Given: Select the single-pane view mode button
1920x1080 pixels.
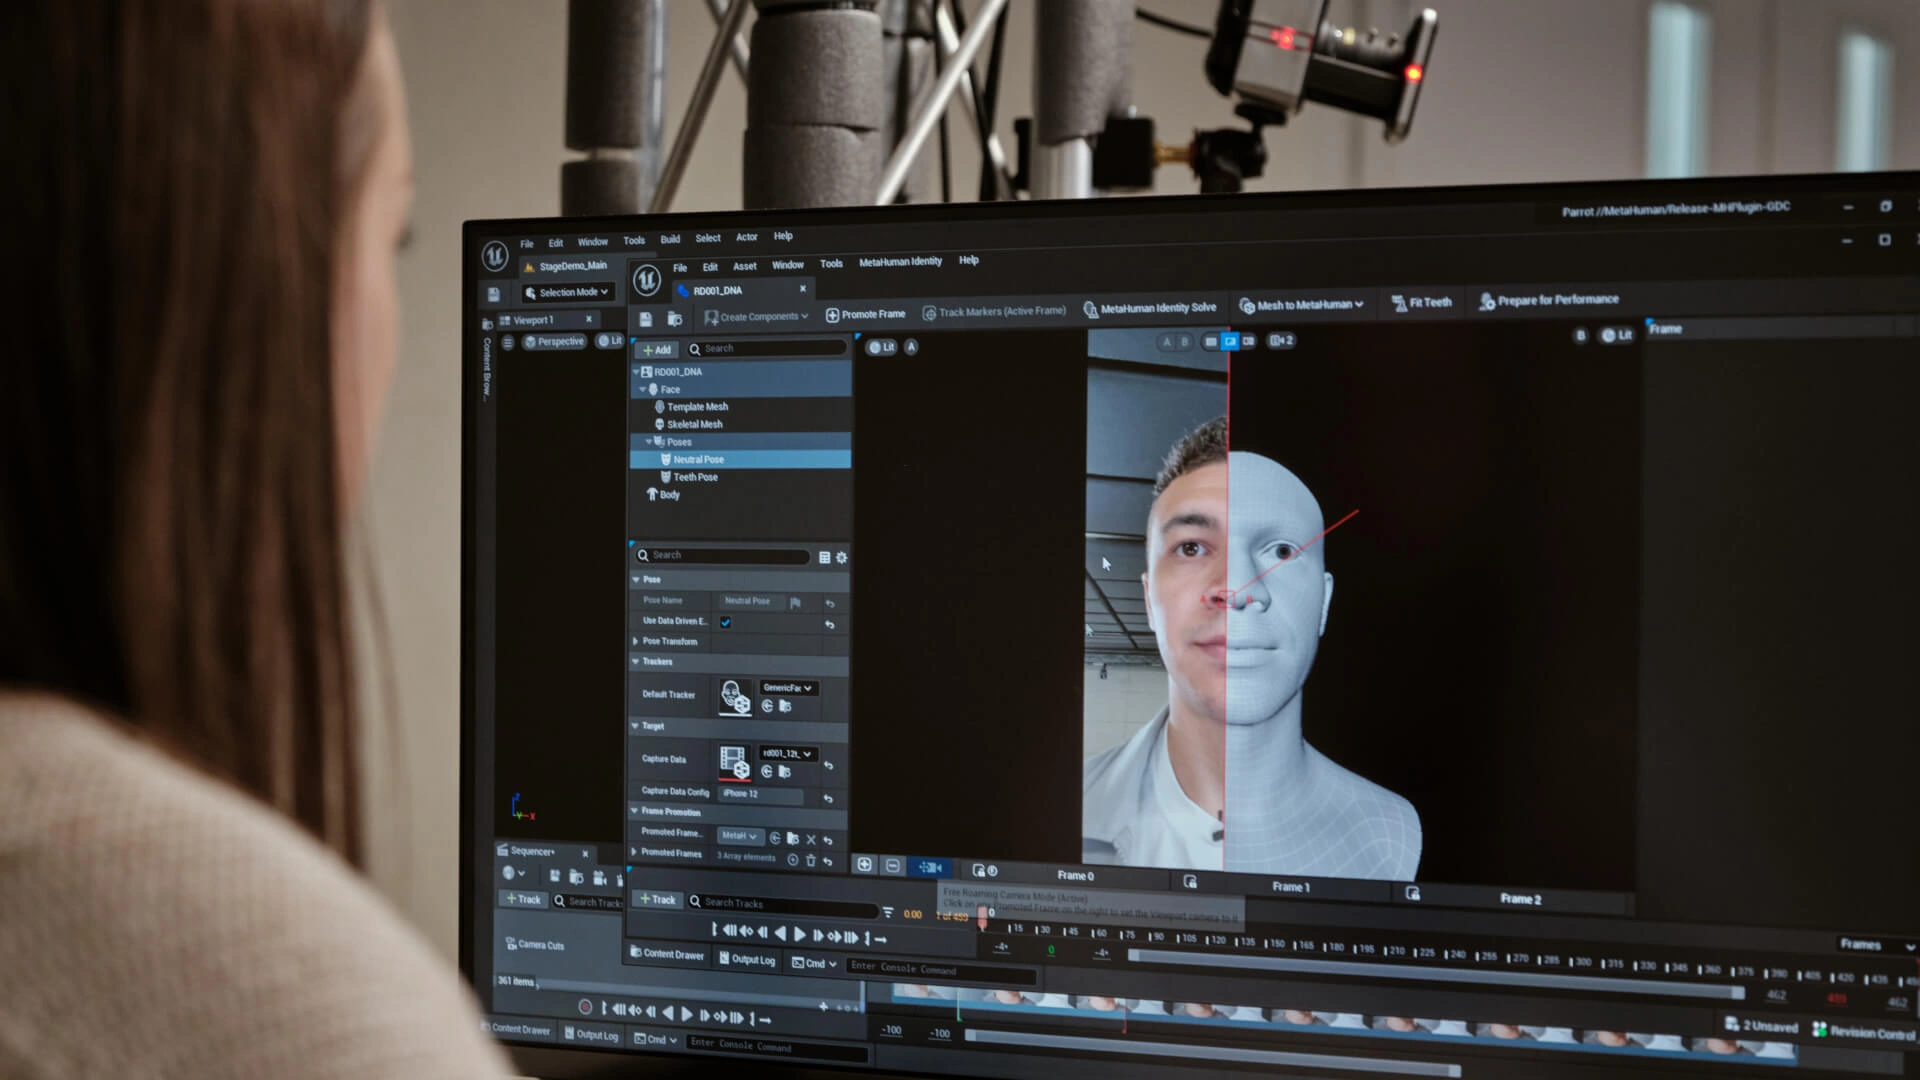Looking at the screenshot, I should [x=1211, y=342].
